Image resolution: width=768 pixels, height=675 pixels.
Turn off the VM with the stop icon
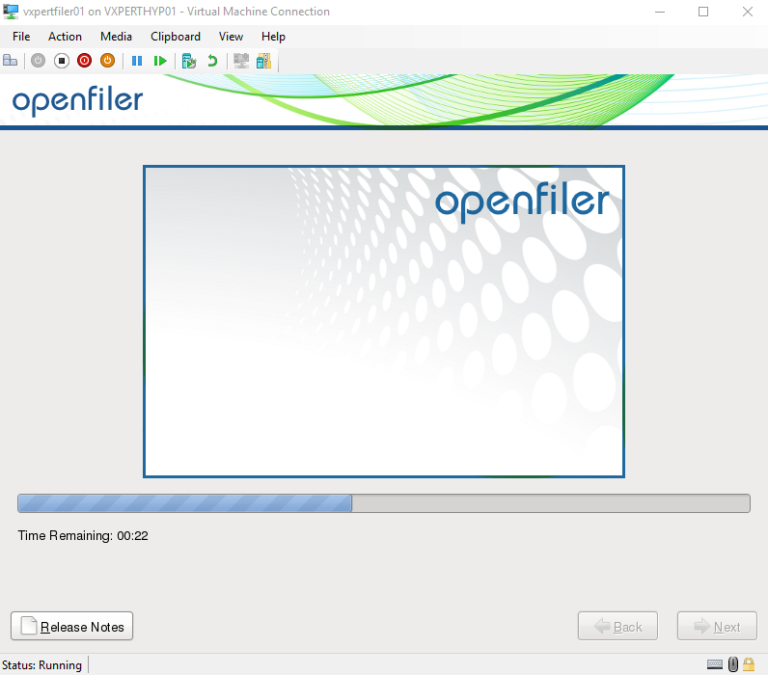pyautogui.click(x=62, y=61)
